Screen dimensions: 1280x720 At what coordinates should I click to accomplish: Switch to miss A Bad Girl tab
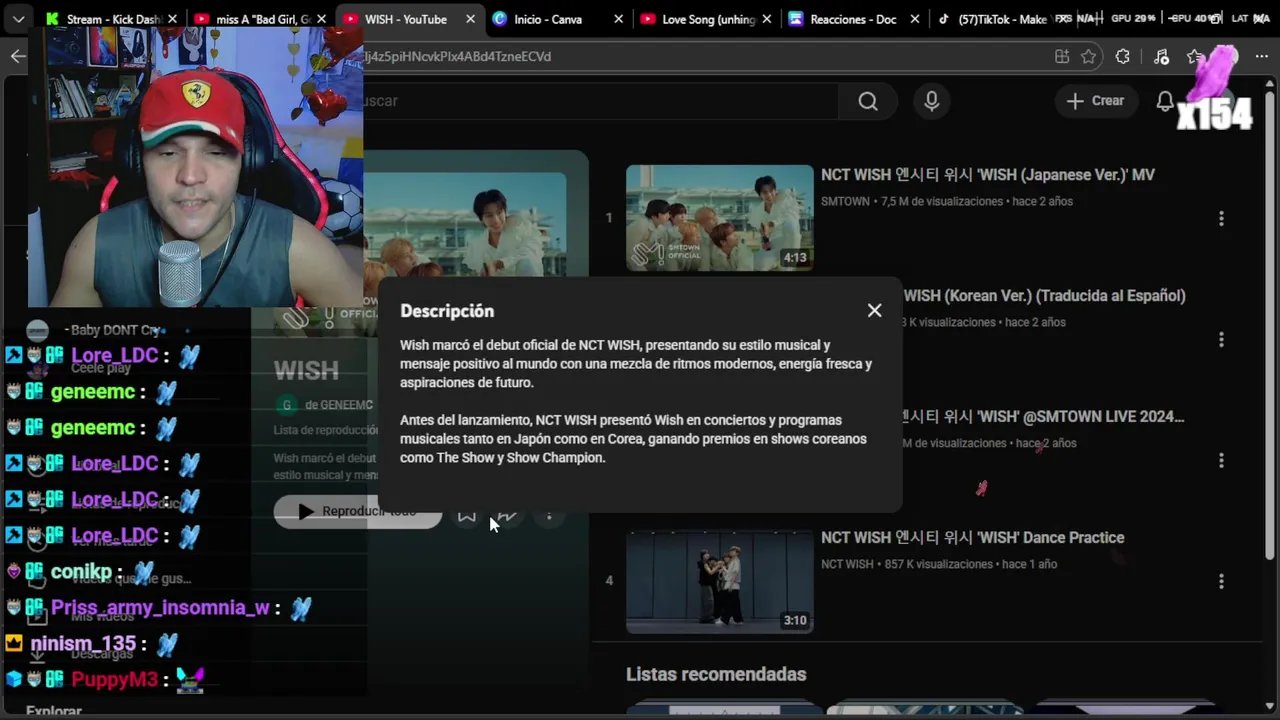pos(255,19)
